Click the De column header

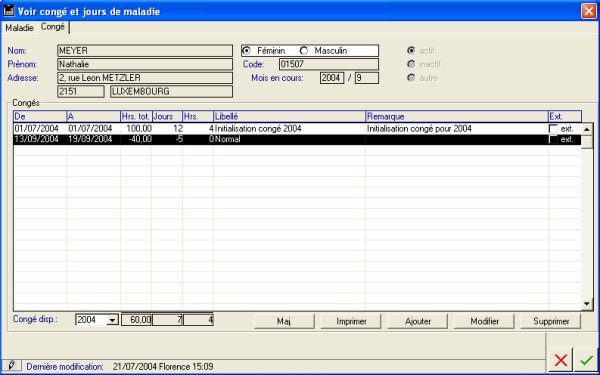click(x=40, y=116)
